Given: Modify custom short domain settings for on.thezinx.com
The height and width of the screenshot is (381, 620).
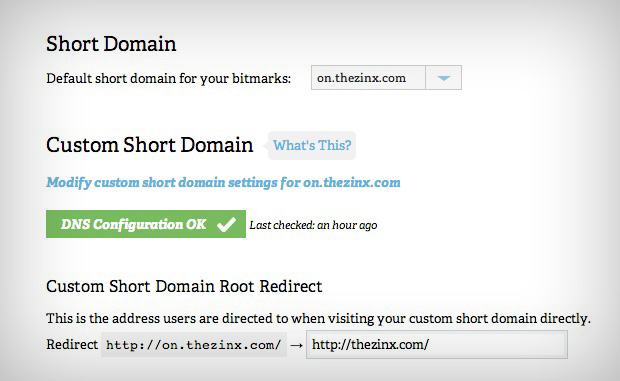Looking at the screenshot, I should [x=223, y=182].
